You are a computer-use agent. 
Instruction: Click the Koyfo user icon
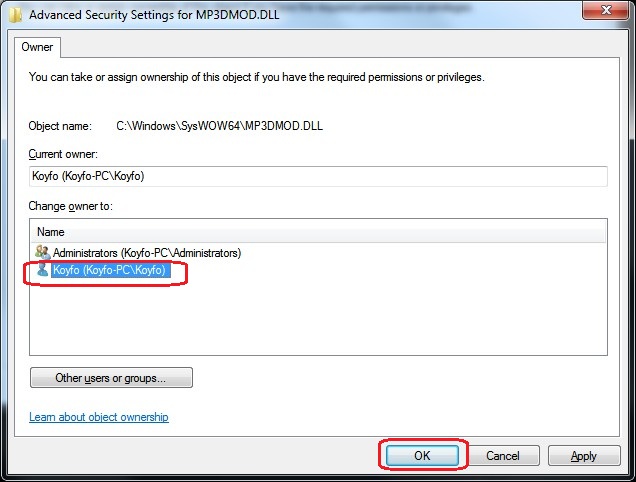tap(42, 269)
